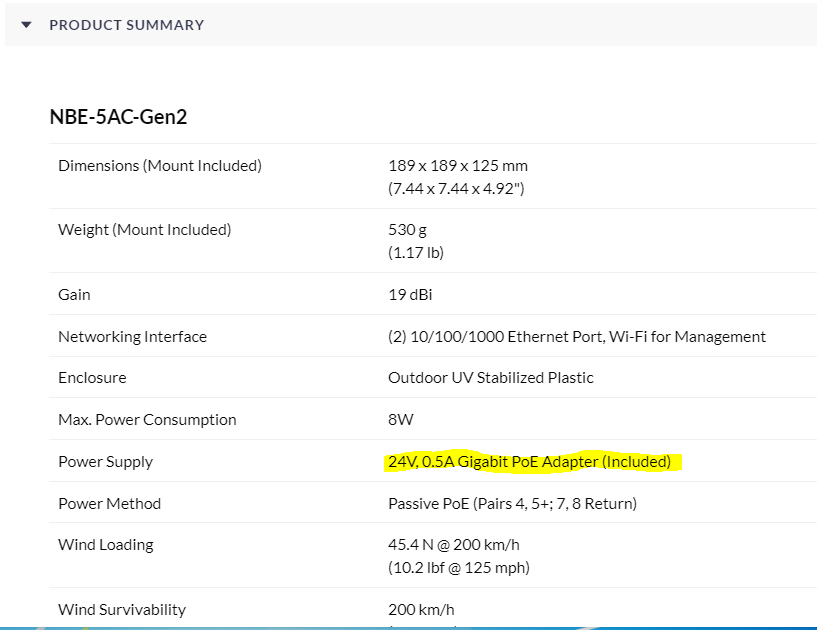
Task: Select the highlighted 24V, 0.5A PoE Adapter text
Action: click(x=529, y=462)
